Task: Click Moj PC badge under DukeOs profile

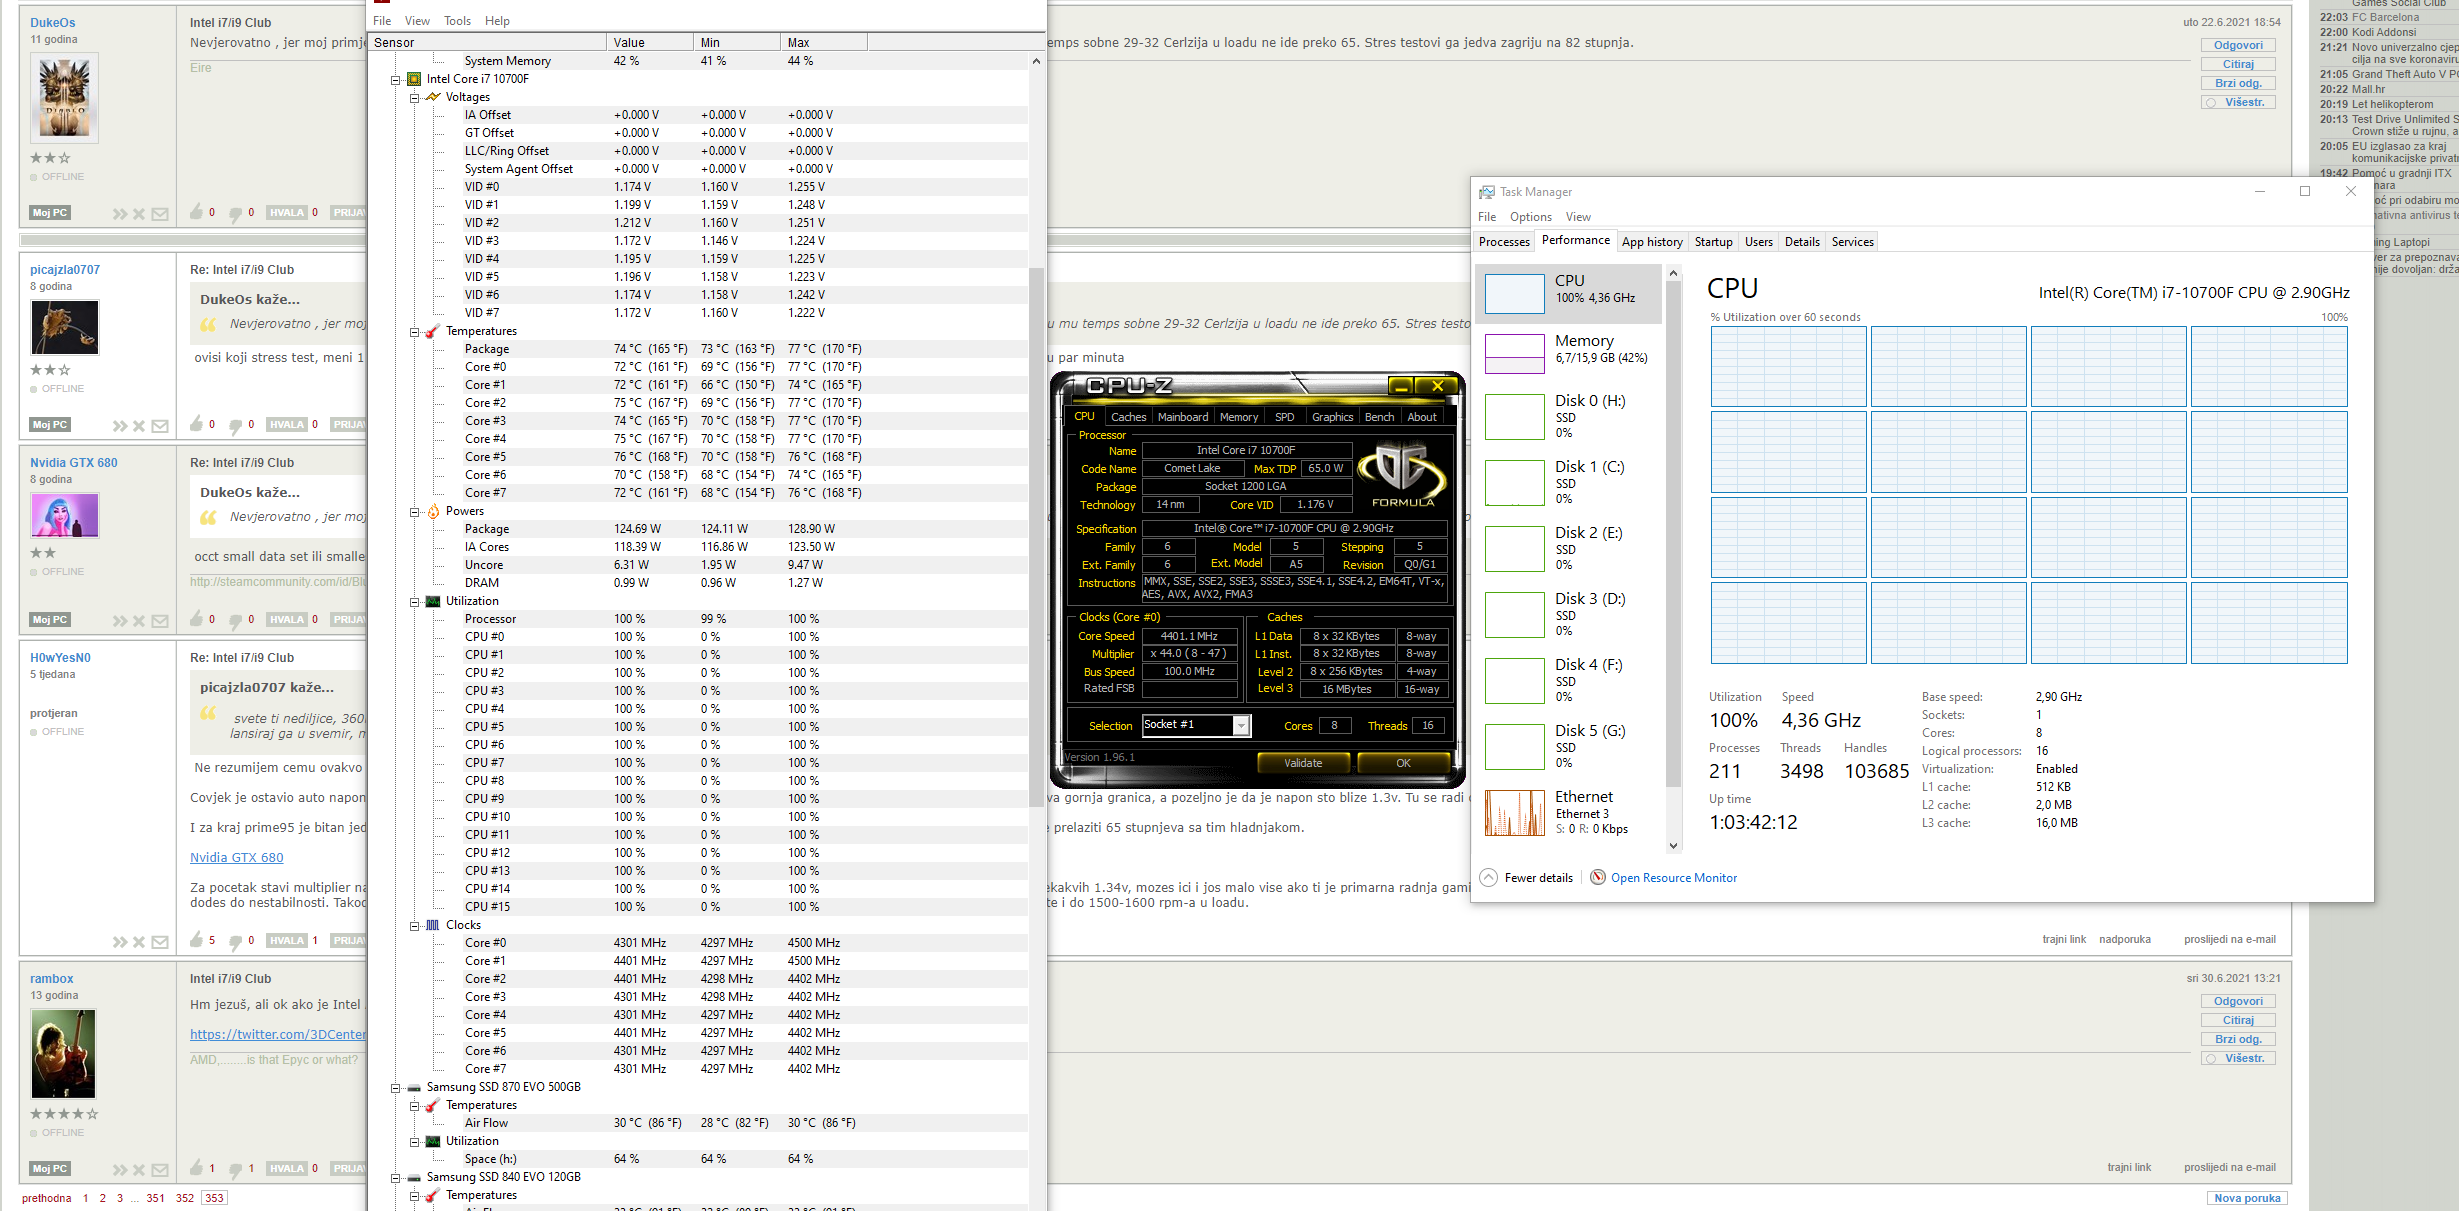Action: point(50,213)
